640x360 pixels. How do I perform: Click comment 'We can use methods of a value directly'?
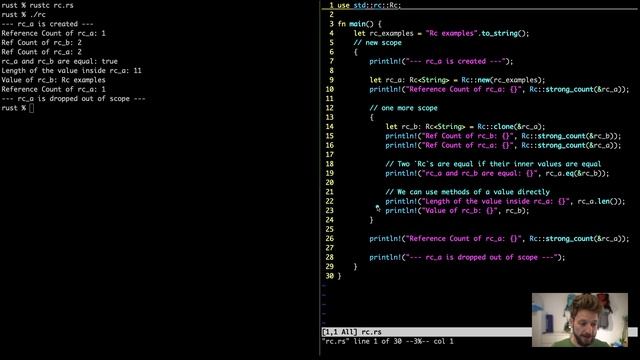point(467,192)
